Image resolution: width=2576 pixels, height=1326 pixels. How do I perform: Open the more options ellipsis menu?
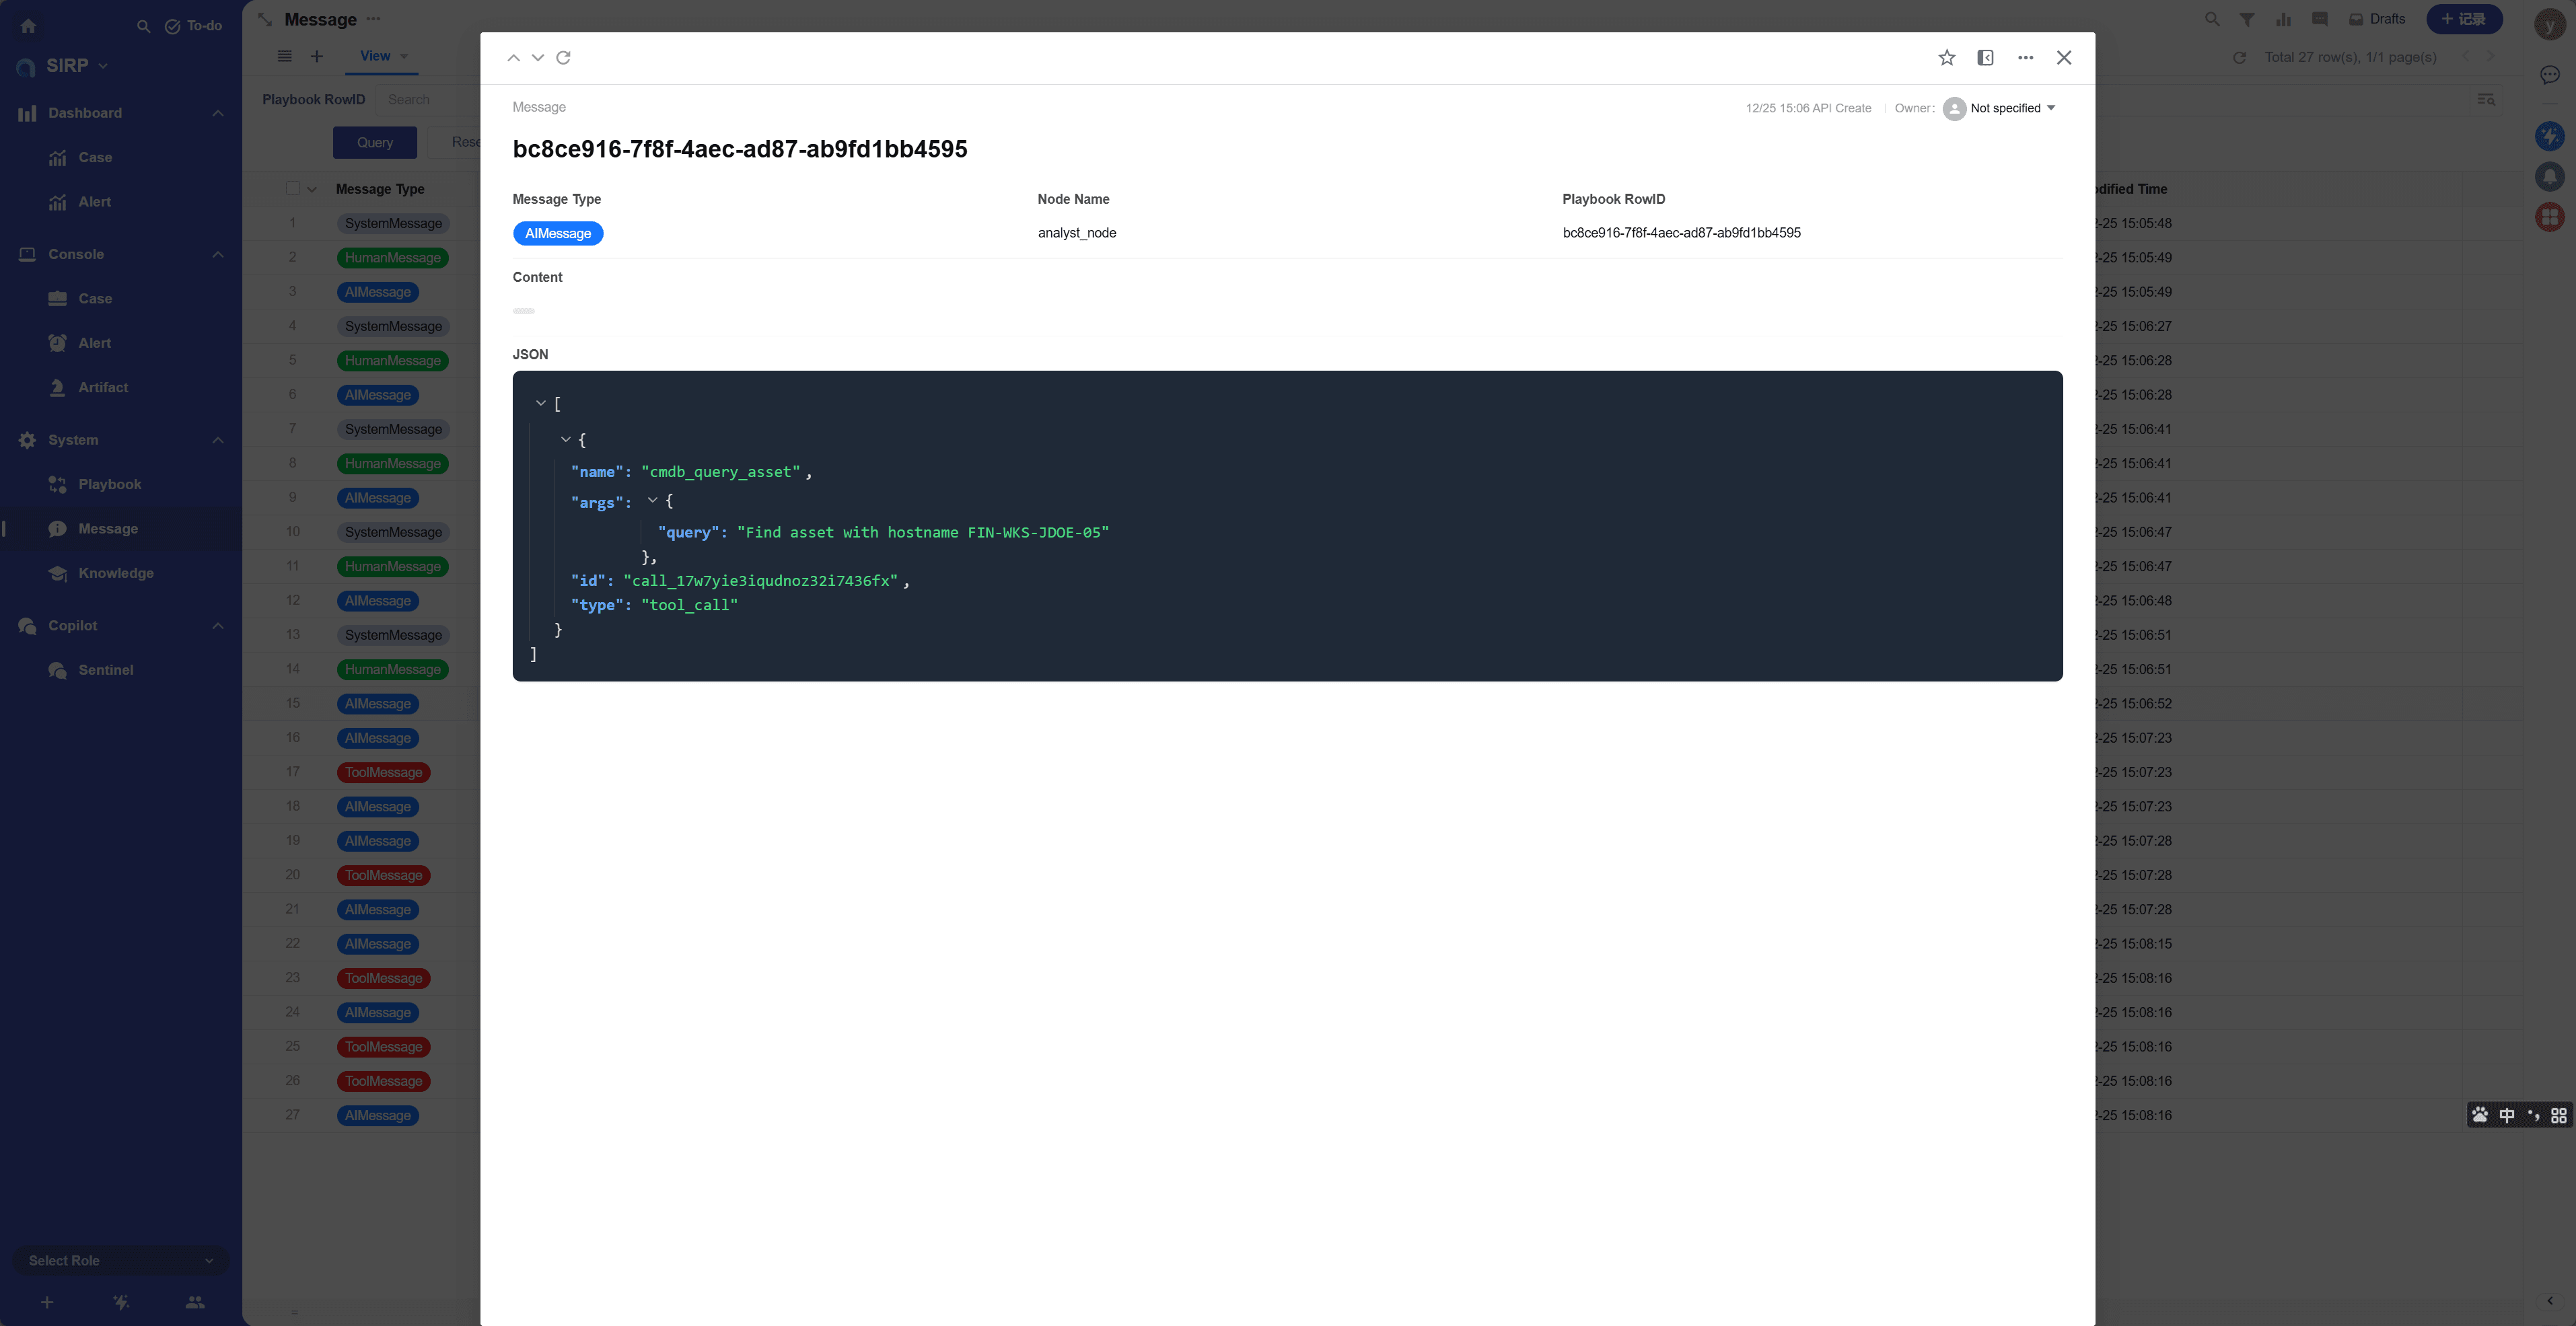pos(2025,58)
